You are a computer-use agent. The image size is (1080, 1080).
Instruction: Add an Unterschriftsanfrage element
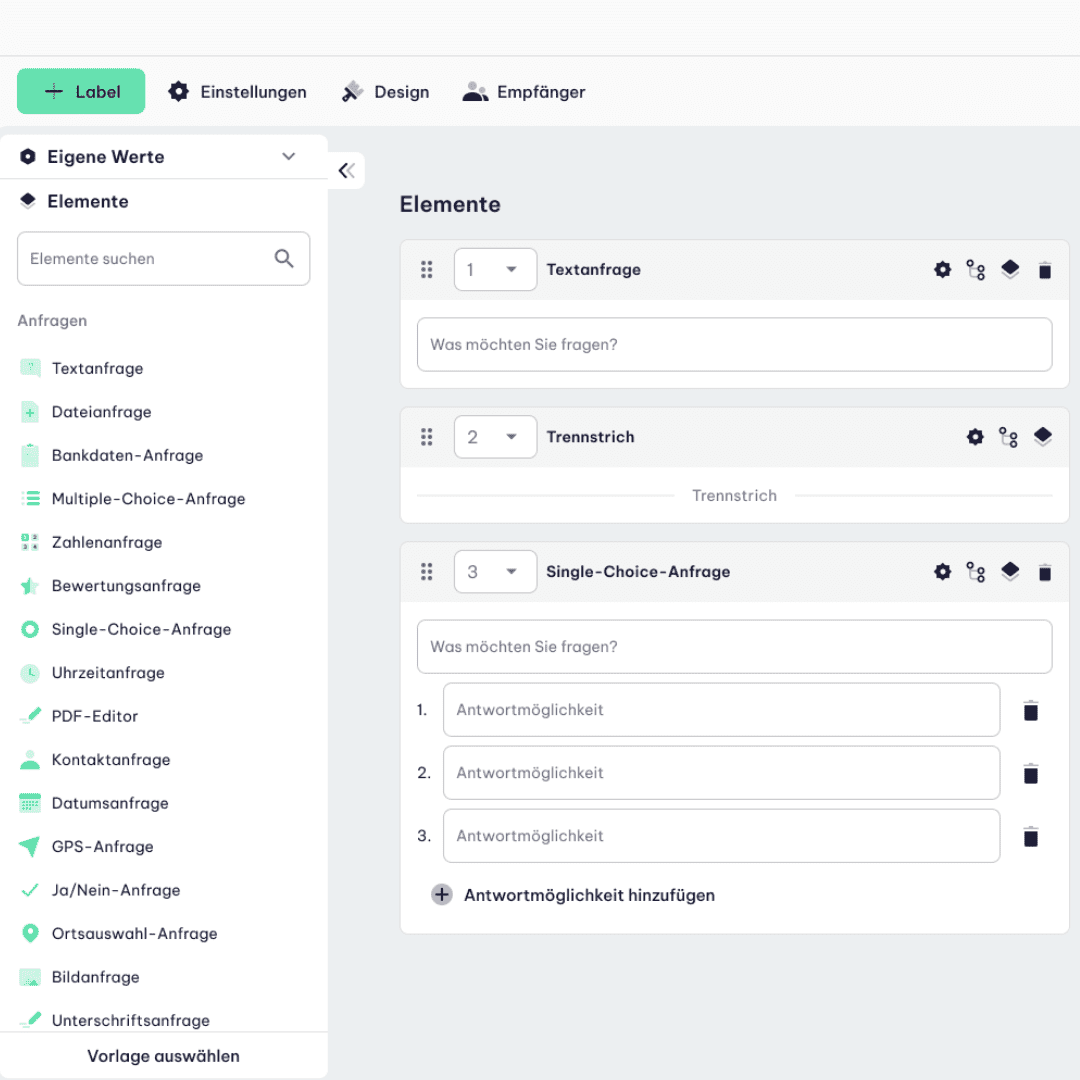tap(115, 1019)
